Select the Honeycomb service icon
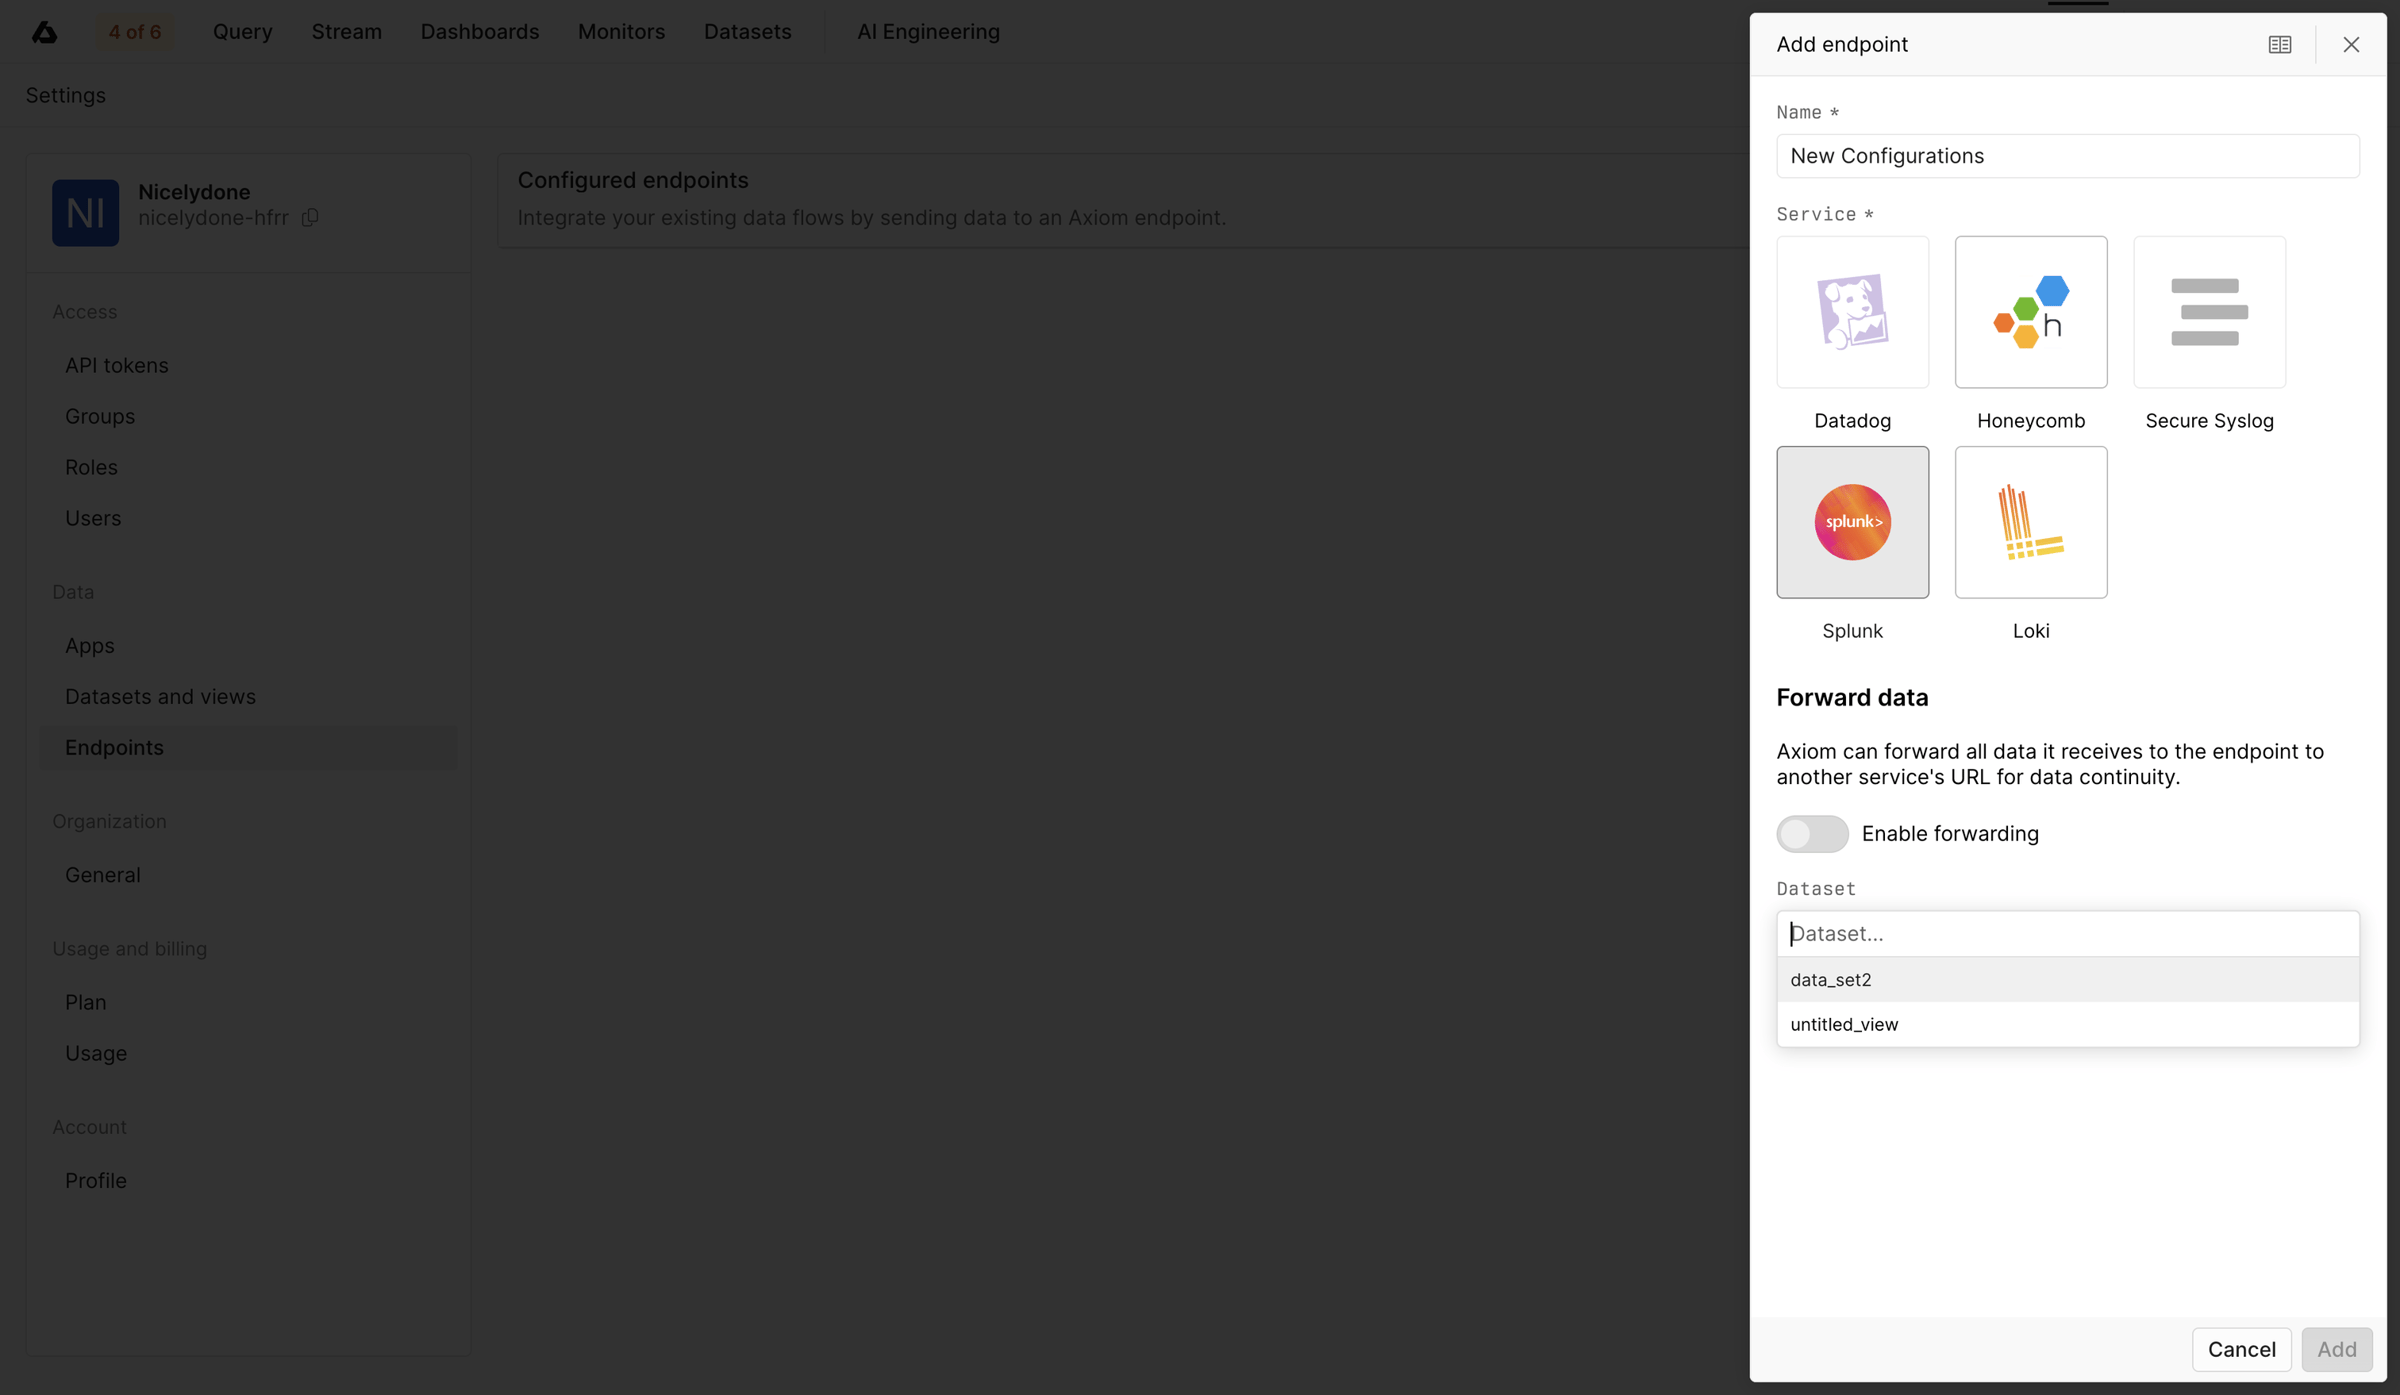The height and width of the screenshot is (1395, 2400). (x=2031, y=312)
